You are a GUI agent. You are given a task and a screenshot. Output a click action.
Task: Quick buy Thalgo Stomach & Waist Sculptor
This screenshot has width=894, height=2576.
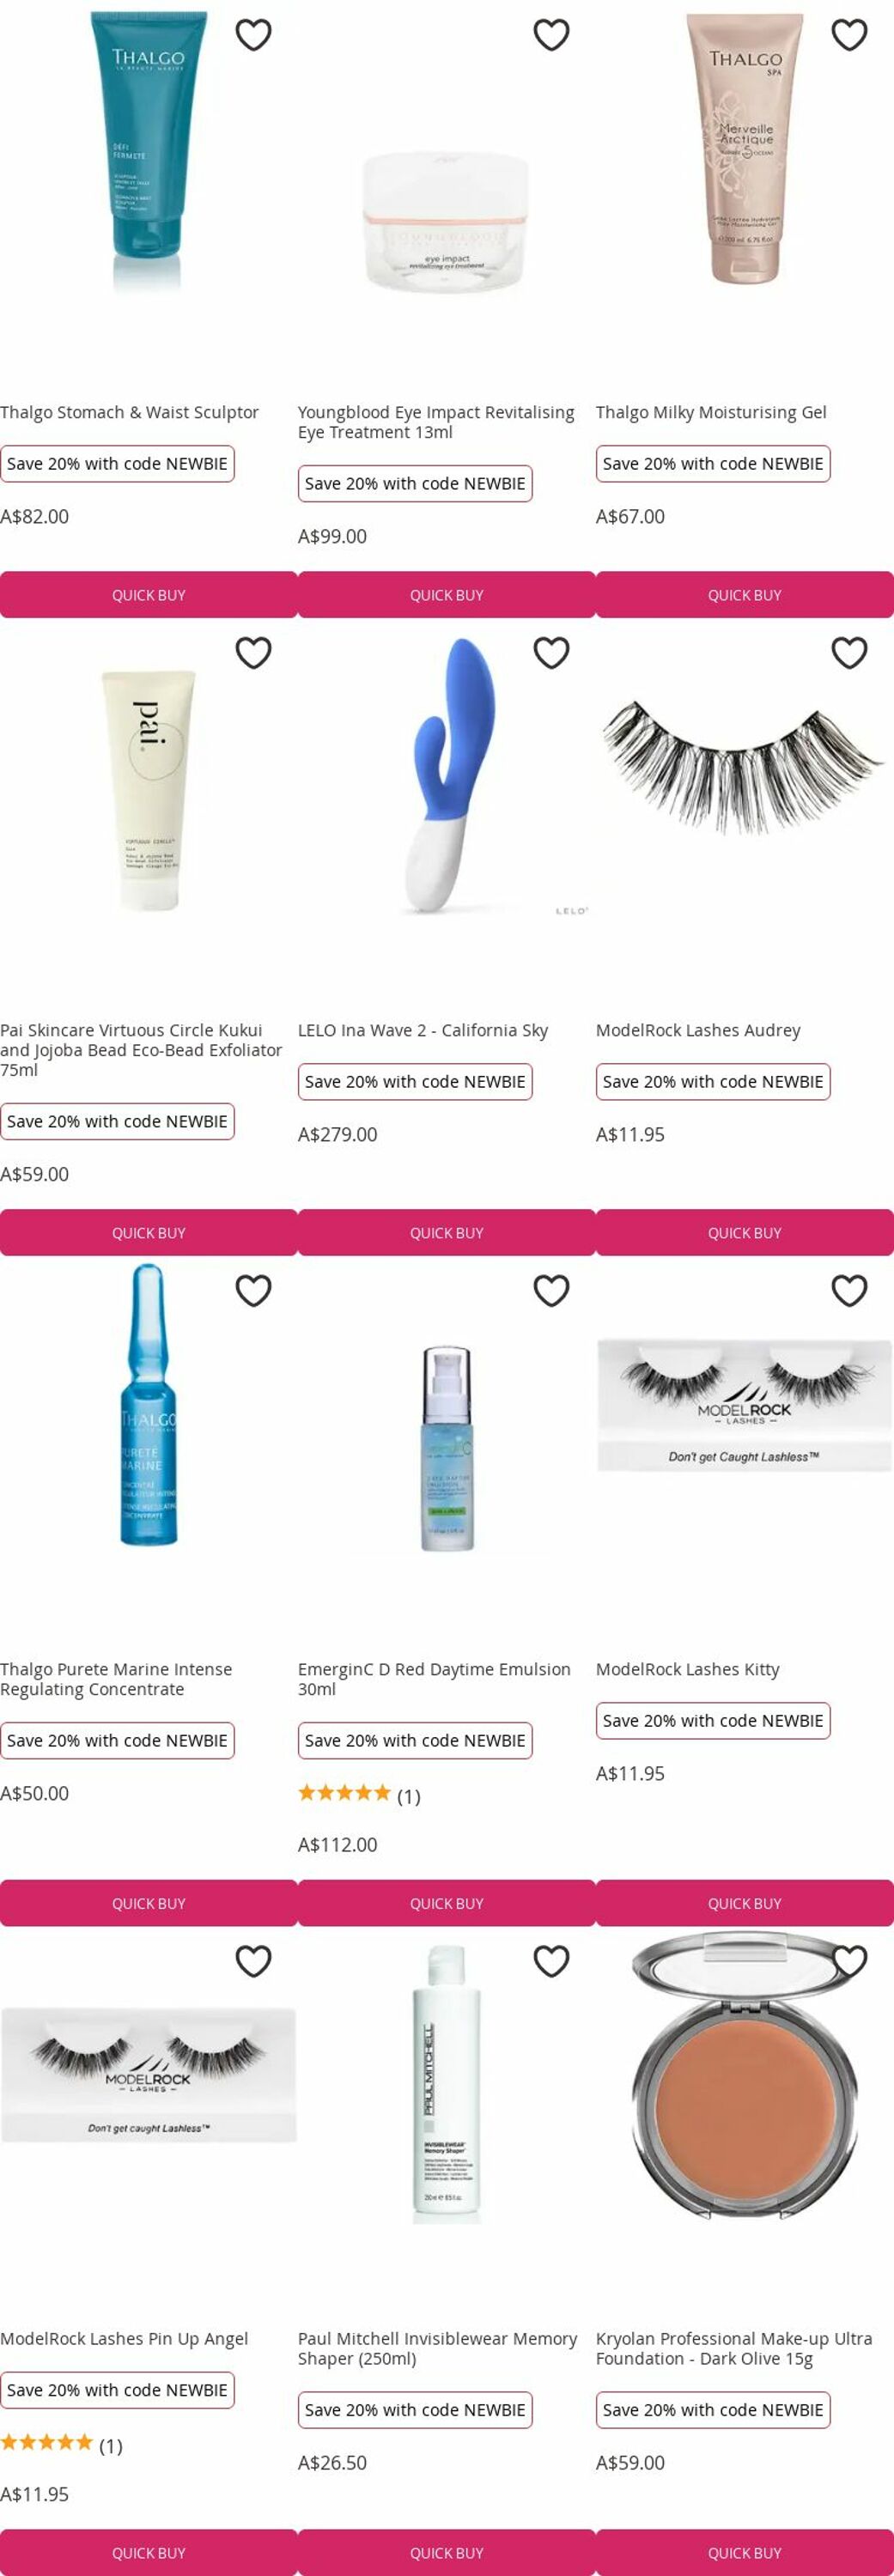149,595
